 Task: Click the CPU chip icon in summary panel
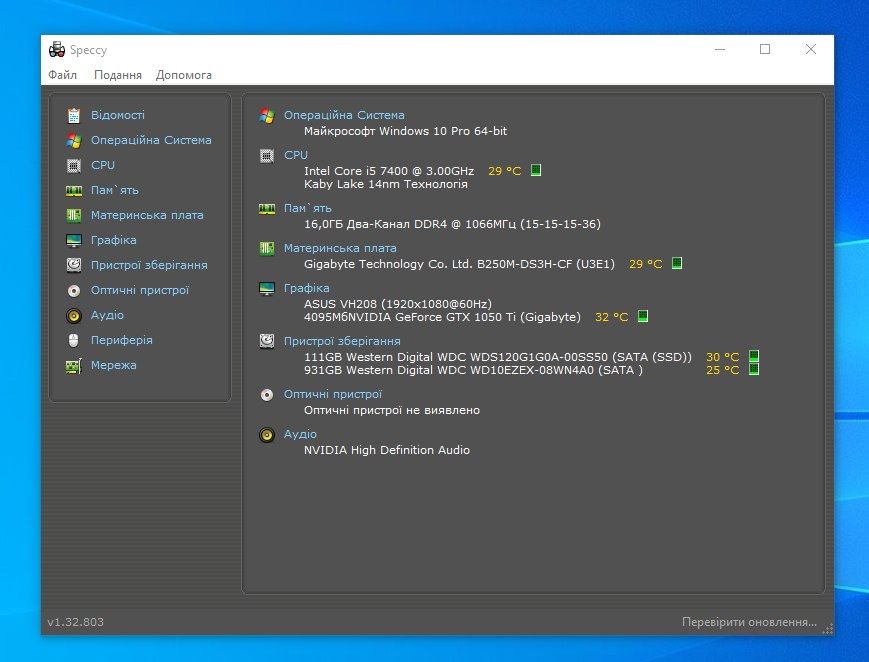click(267, 156)
